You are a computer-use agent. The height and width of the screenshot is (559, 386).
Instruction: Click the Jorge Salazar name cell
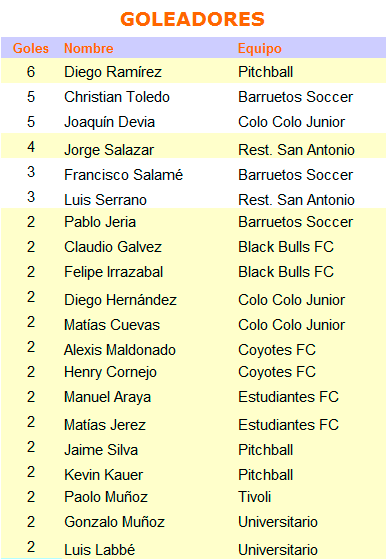click(x=109, y=150)
